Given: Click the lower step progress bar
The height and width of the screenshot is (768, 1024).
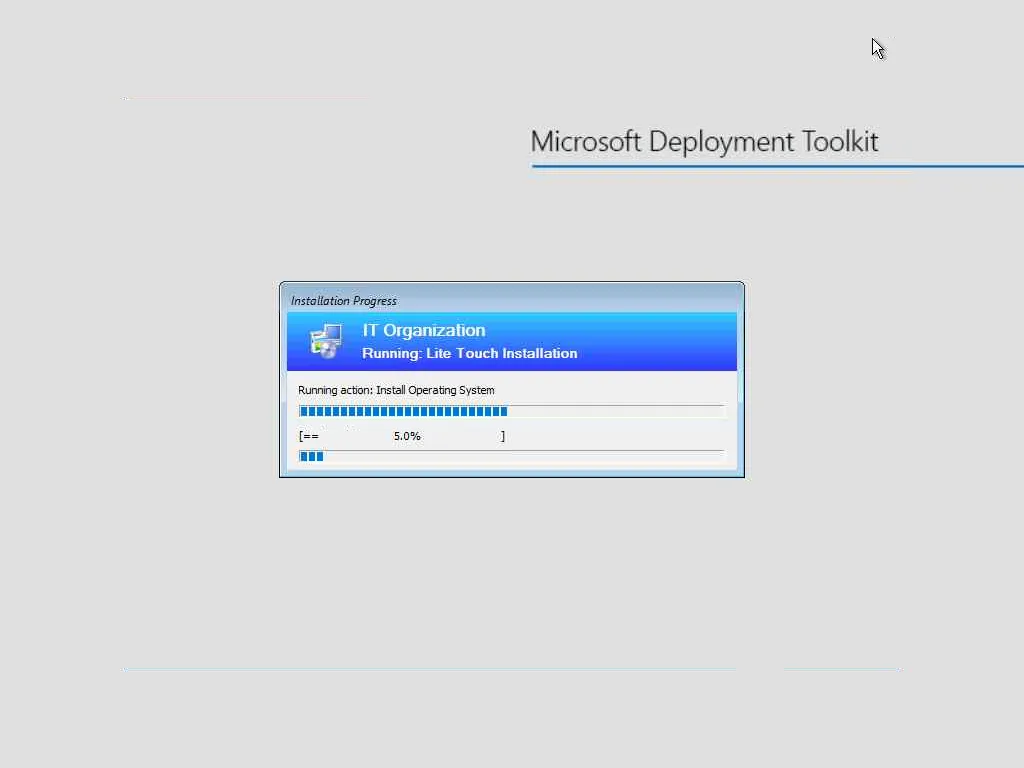Looking at the screenshot, I should [x=511, y=456].
